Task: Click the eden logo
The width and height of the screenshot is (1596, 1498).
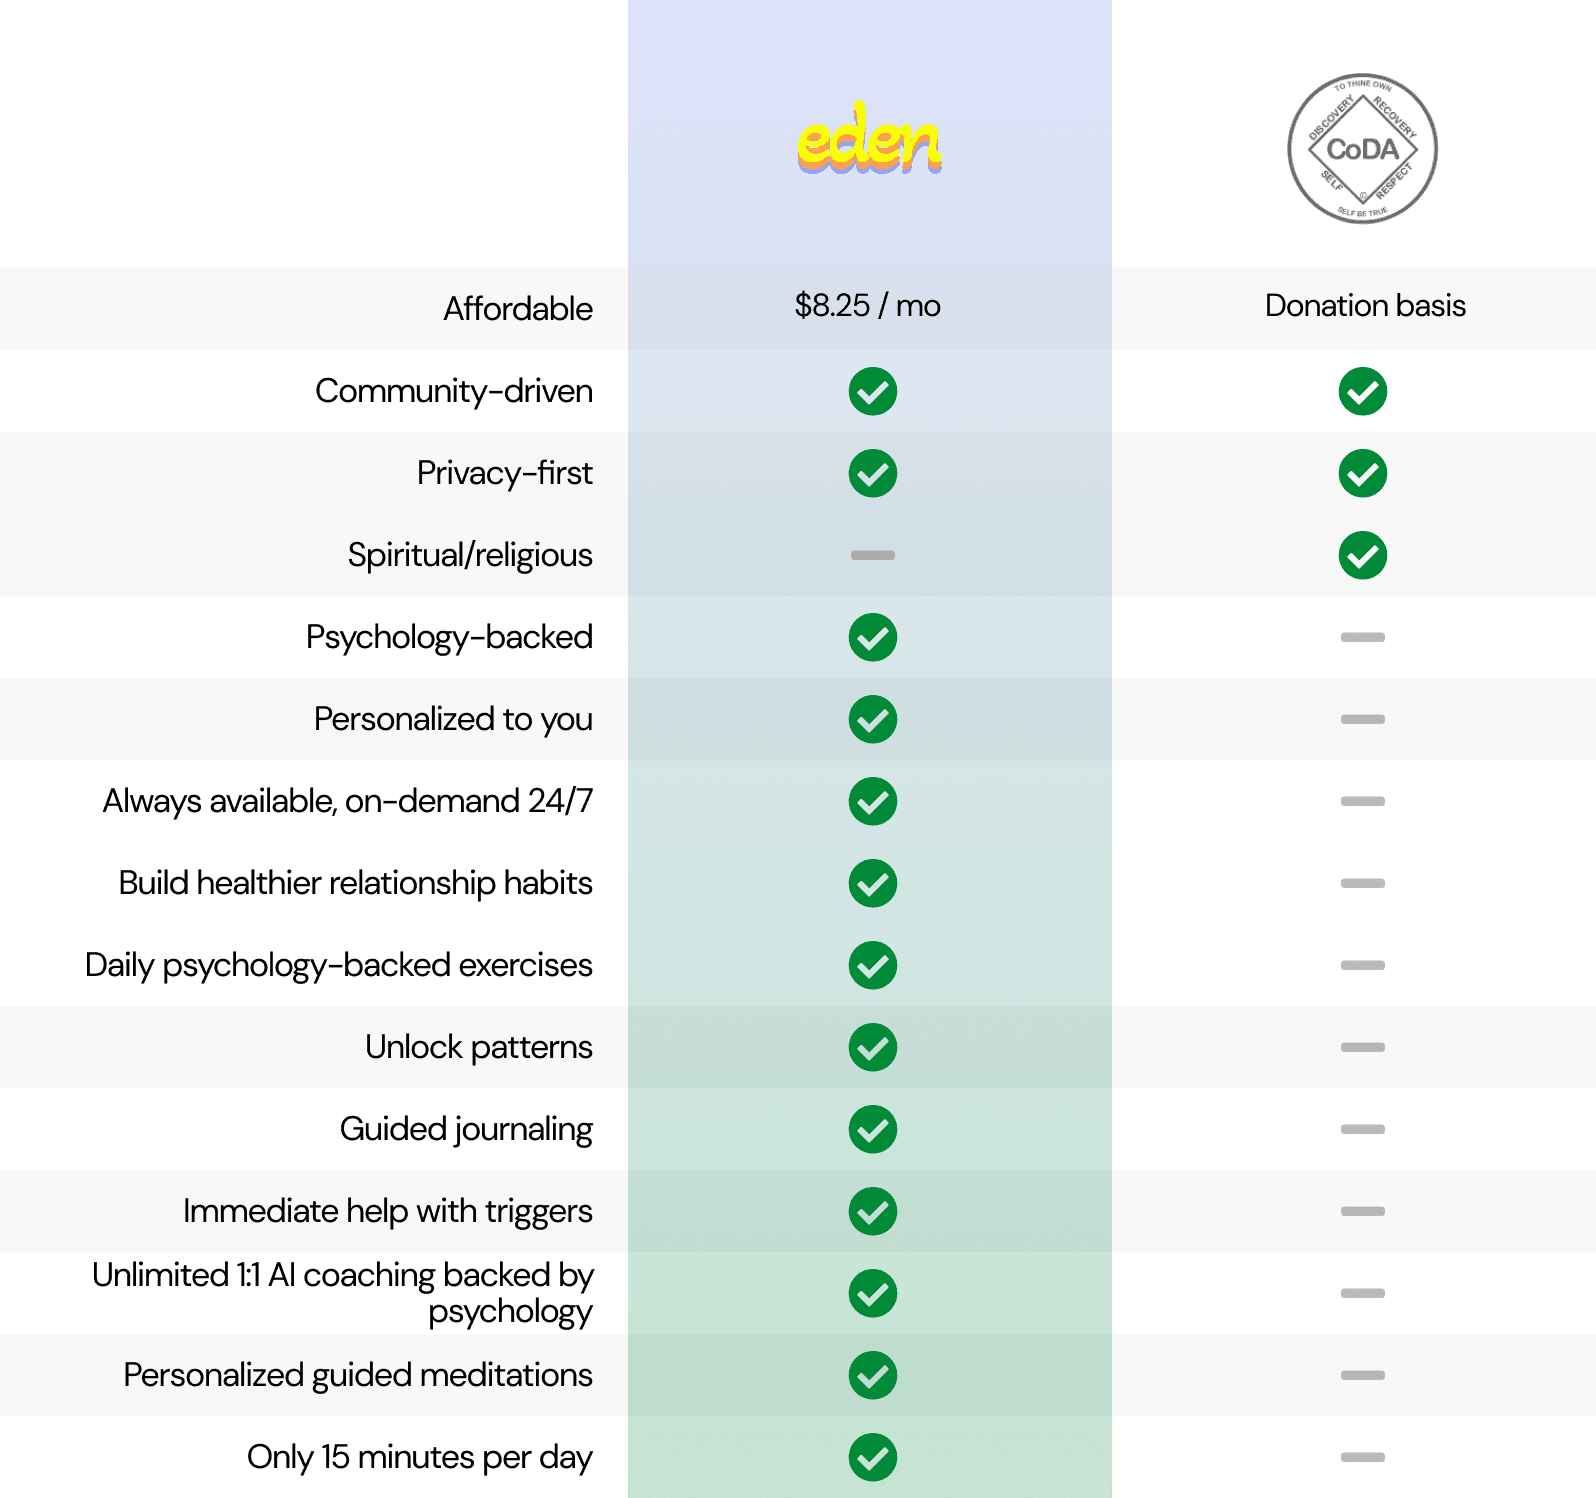Action: coord(869,140)
